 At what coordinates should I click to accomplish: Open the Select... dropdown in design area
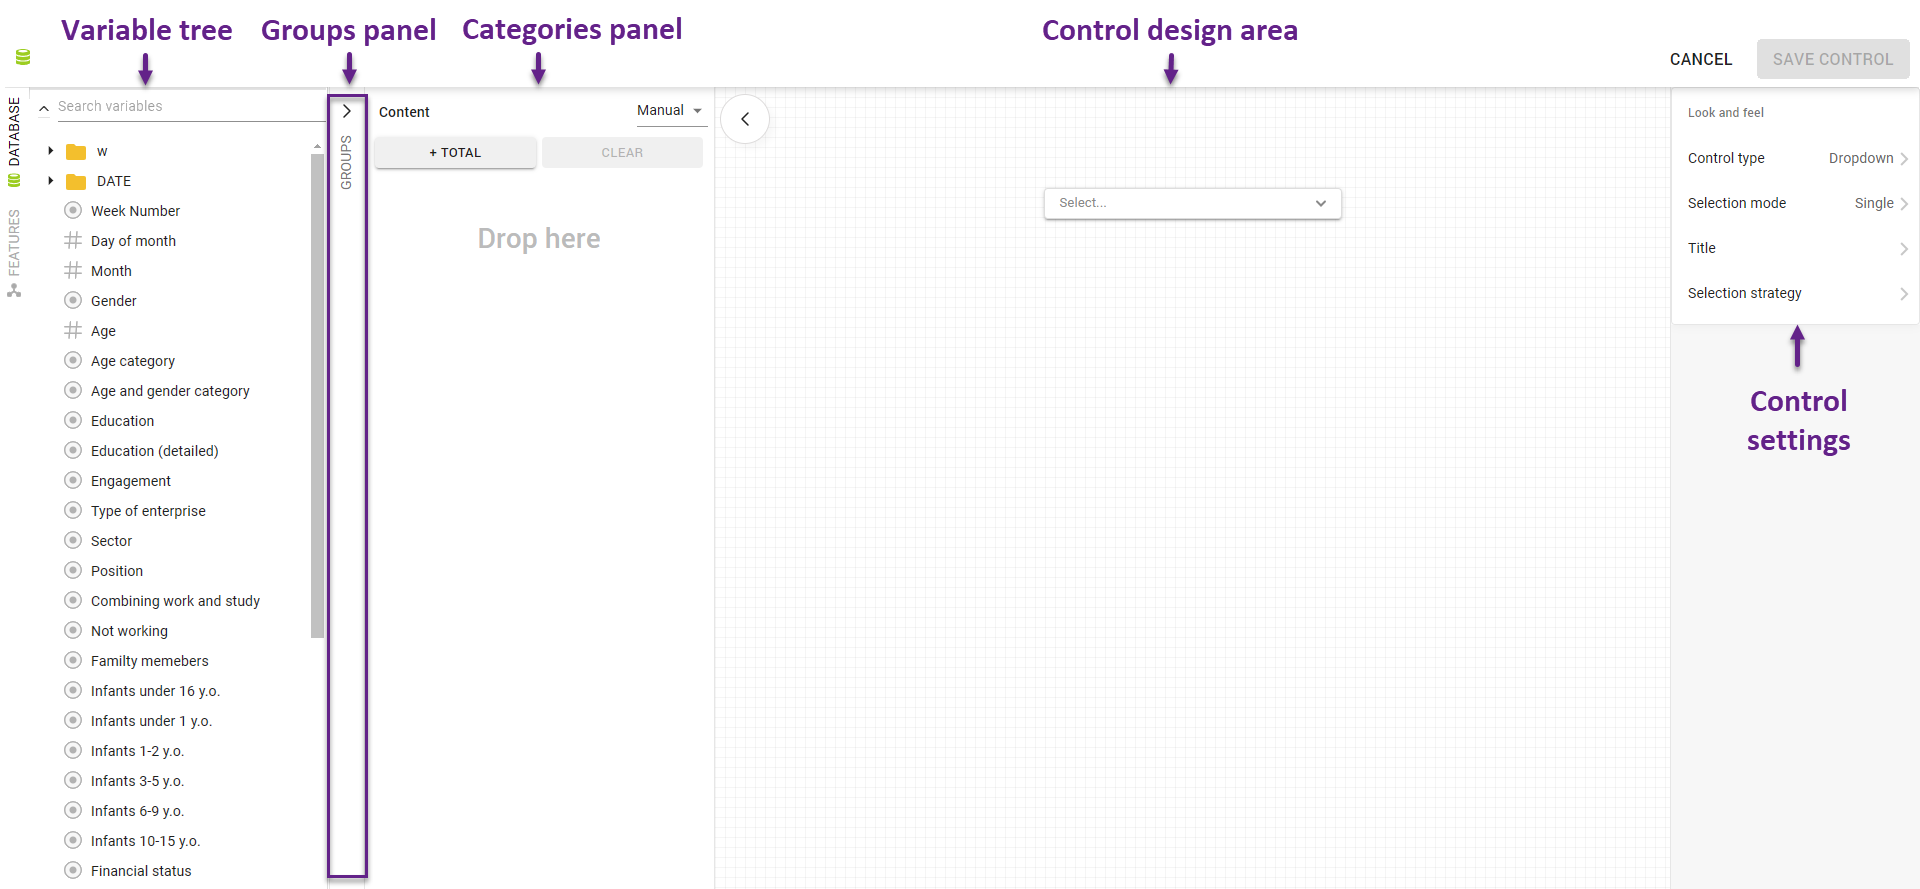point(1192,203)
